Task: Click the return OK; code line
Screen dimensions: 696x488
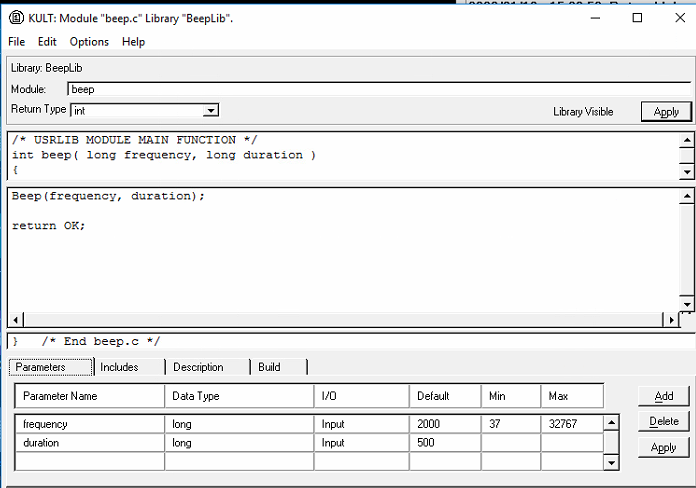Action: (48, 226)
